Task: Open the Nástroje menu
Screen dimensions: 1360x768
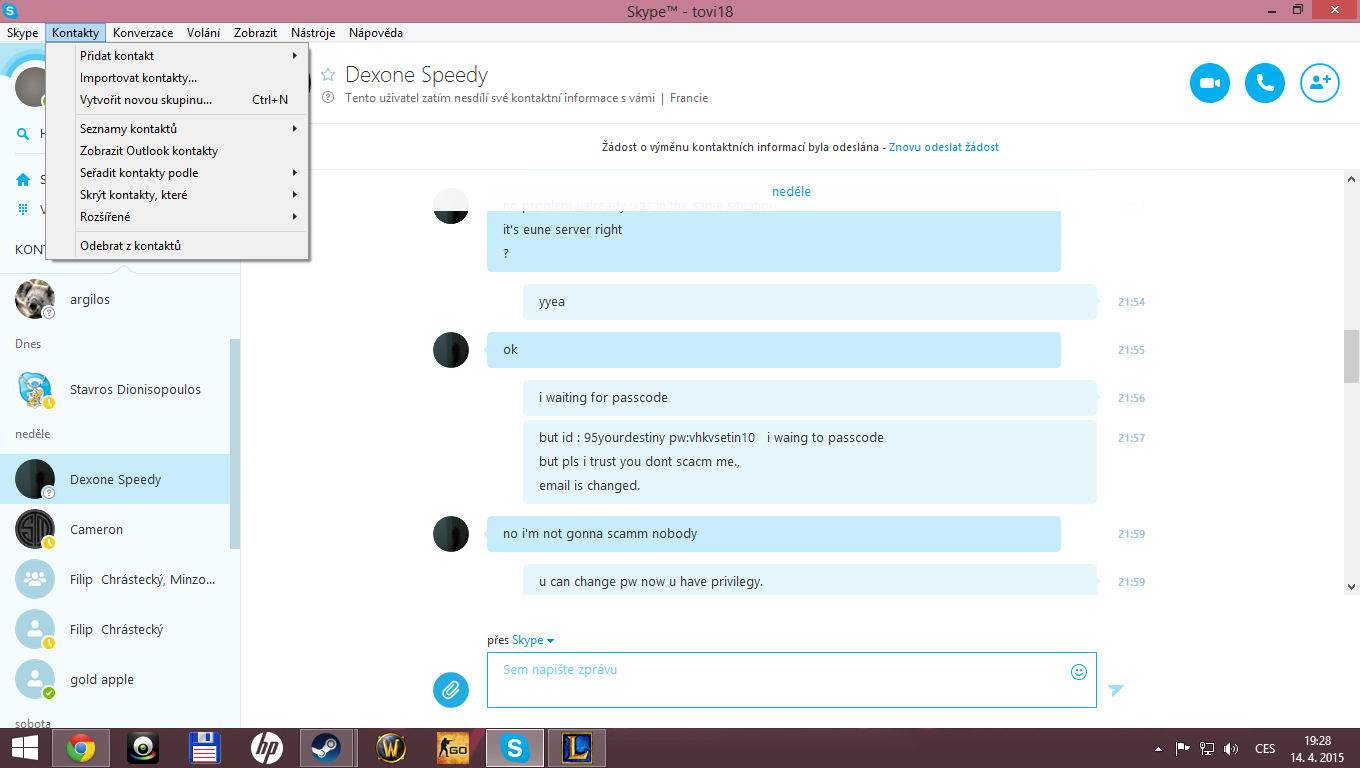Action: tap(313, 33)
